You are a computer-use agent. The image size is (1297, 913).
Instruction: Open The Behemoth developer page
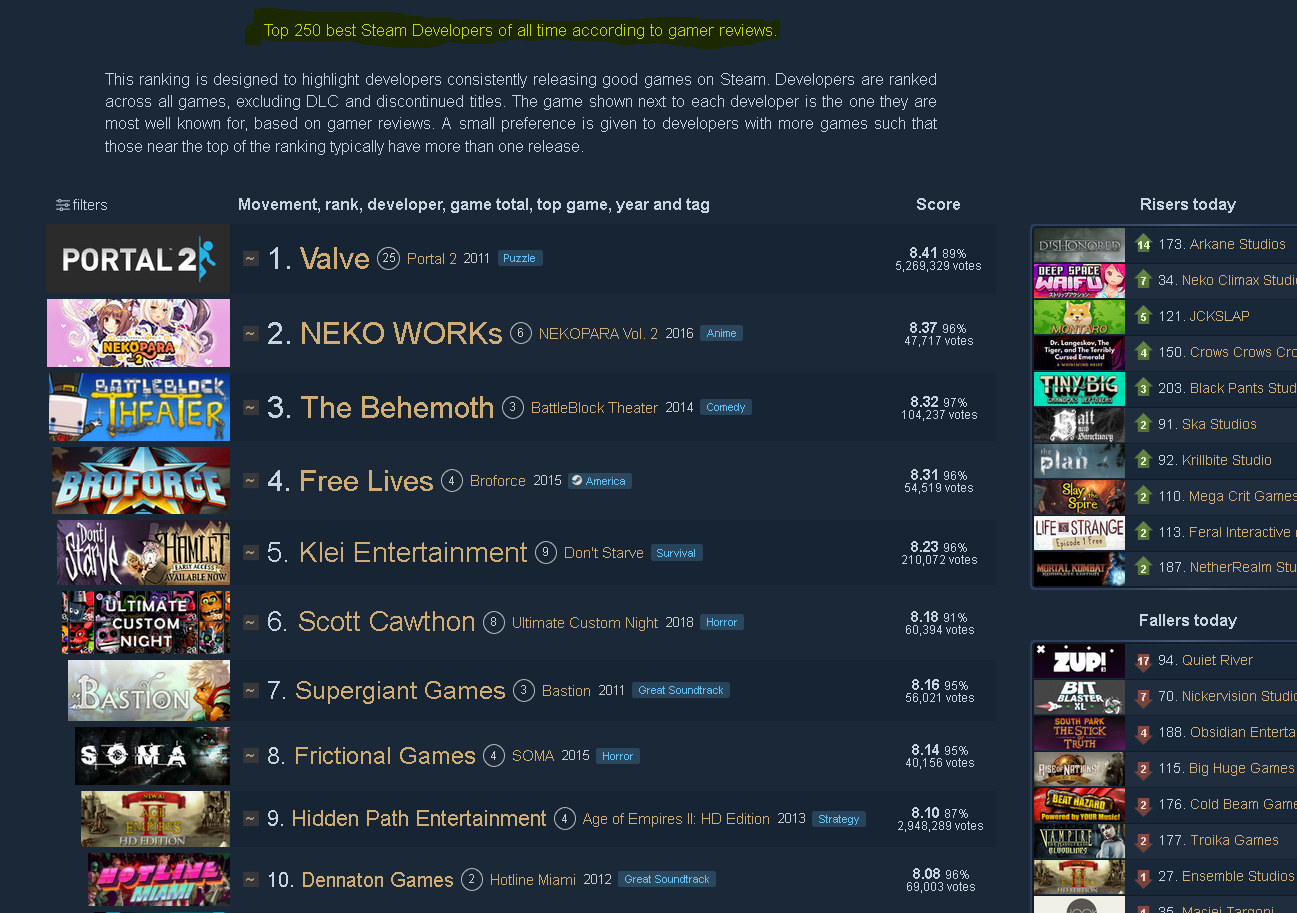[397, 407]
